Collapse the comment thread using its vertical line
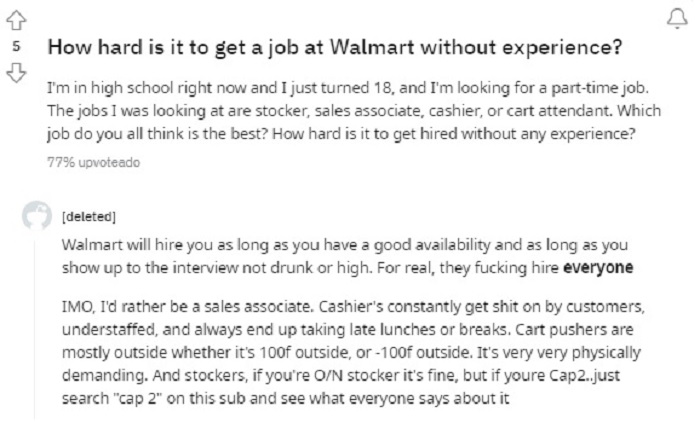The width and height of the screenshot is (700, 423). pos(34,329)
